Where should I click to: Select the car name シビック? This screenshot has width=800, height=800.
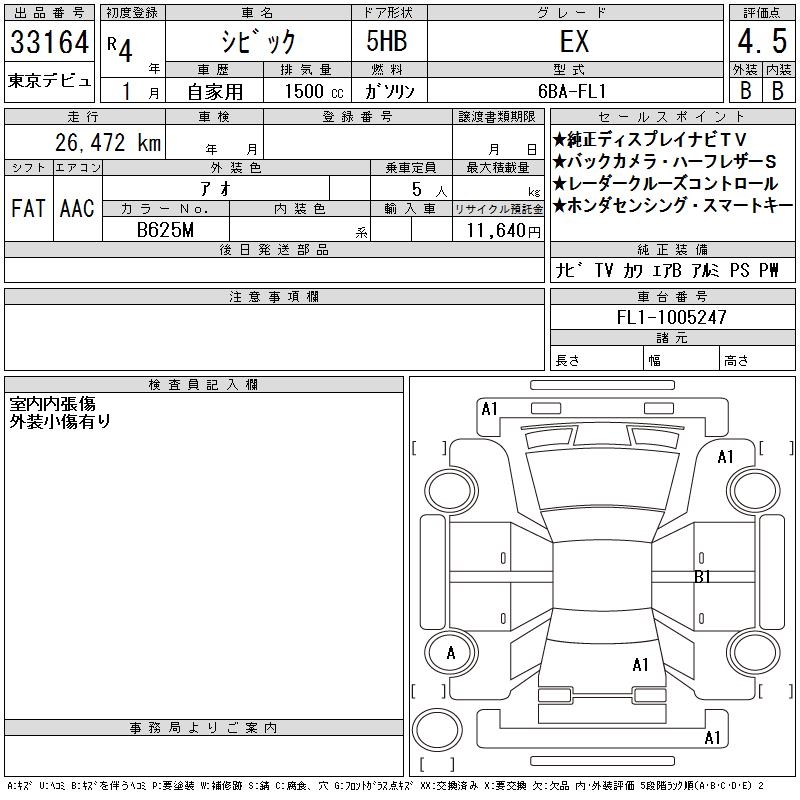(258, 41)
